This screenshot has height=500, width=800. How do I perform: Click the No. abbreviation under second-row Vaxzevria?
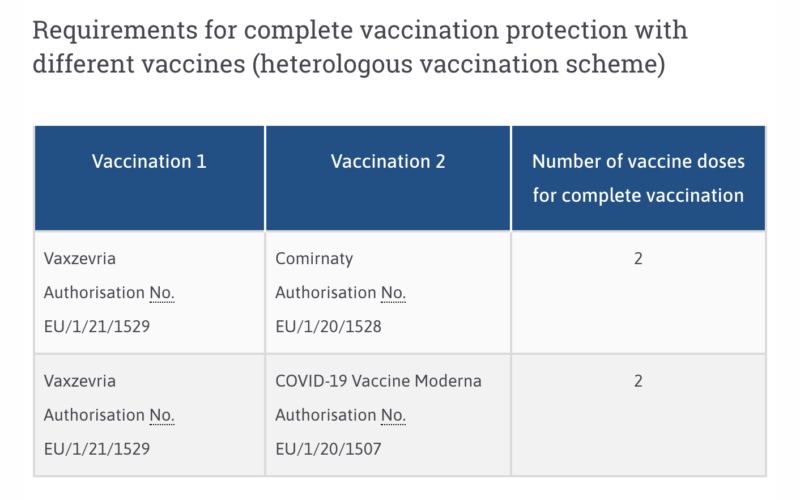coord(162,415)
